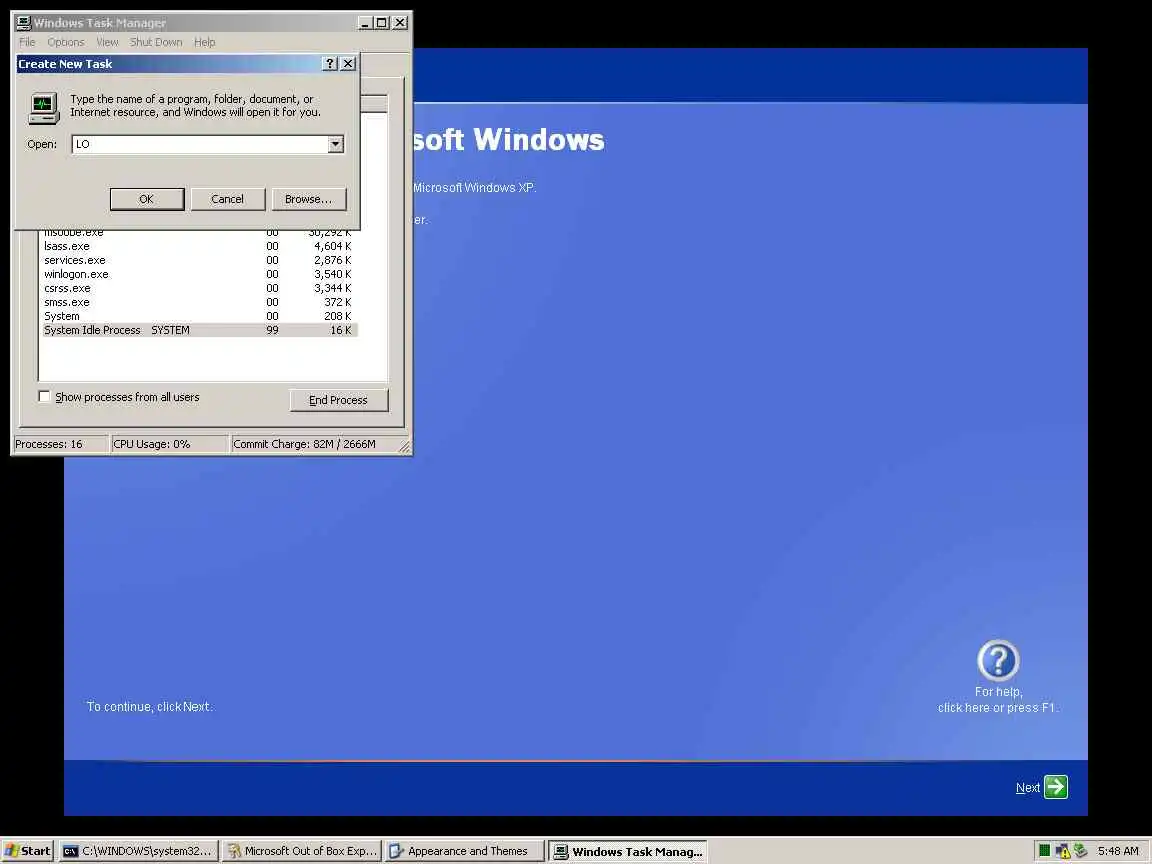The width and height of the screenshot is (1152, 864).
Task: Select the lsass.exe process row
Action: [x=198, y=246]
